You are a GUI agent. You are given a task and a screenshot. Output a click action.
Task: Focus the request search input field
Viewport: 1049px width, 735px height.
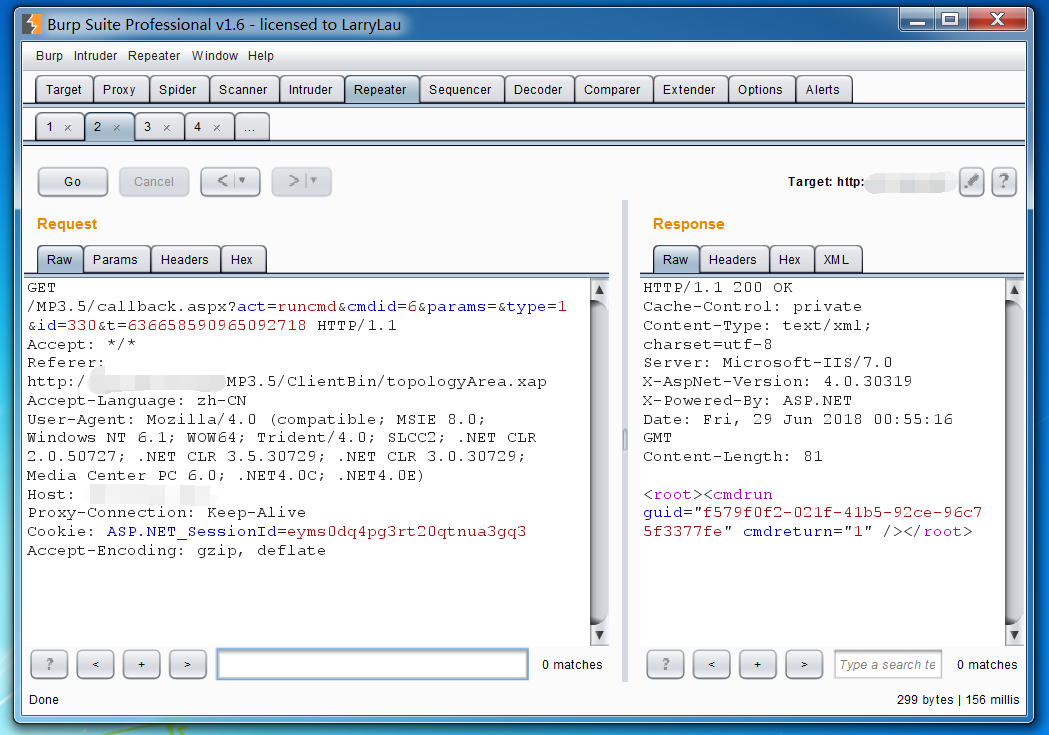click(x=373, y=664)
